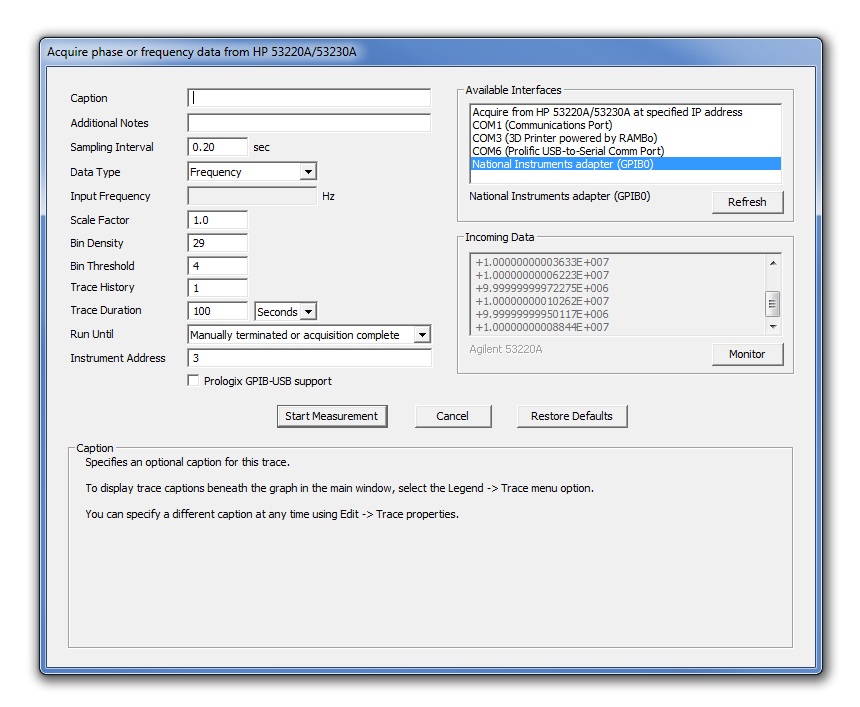Click Incoming Data scrollbar down arrow
Screen dimensions: 860x707
coord(773,326)
